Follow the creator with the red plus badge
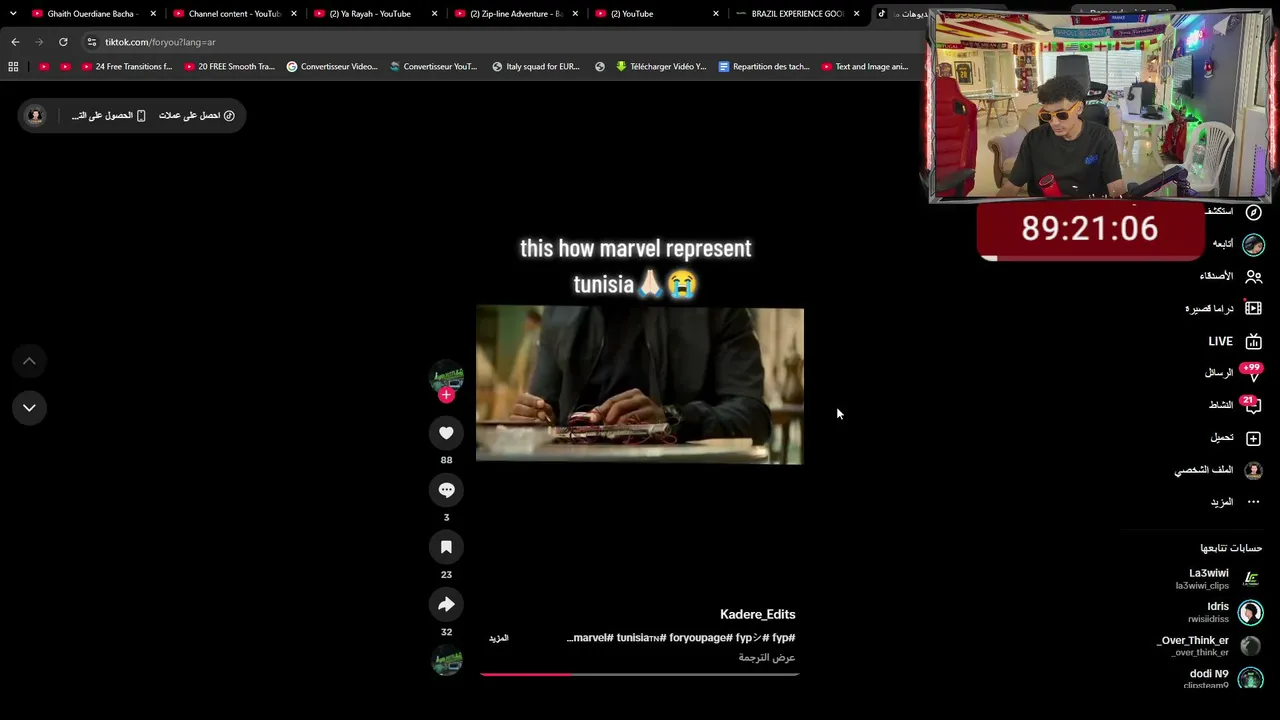The image size is (1280, 720). pos(446,395)
